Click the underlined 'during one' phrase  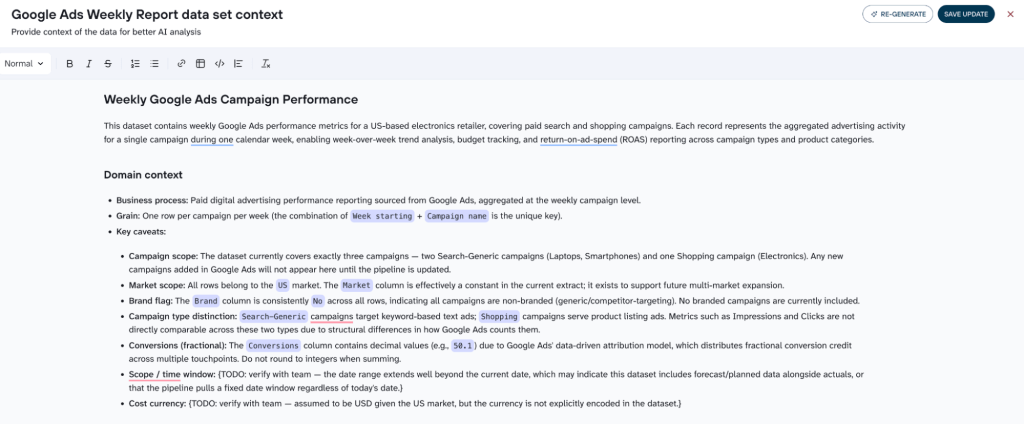[x=212, y=140]
